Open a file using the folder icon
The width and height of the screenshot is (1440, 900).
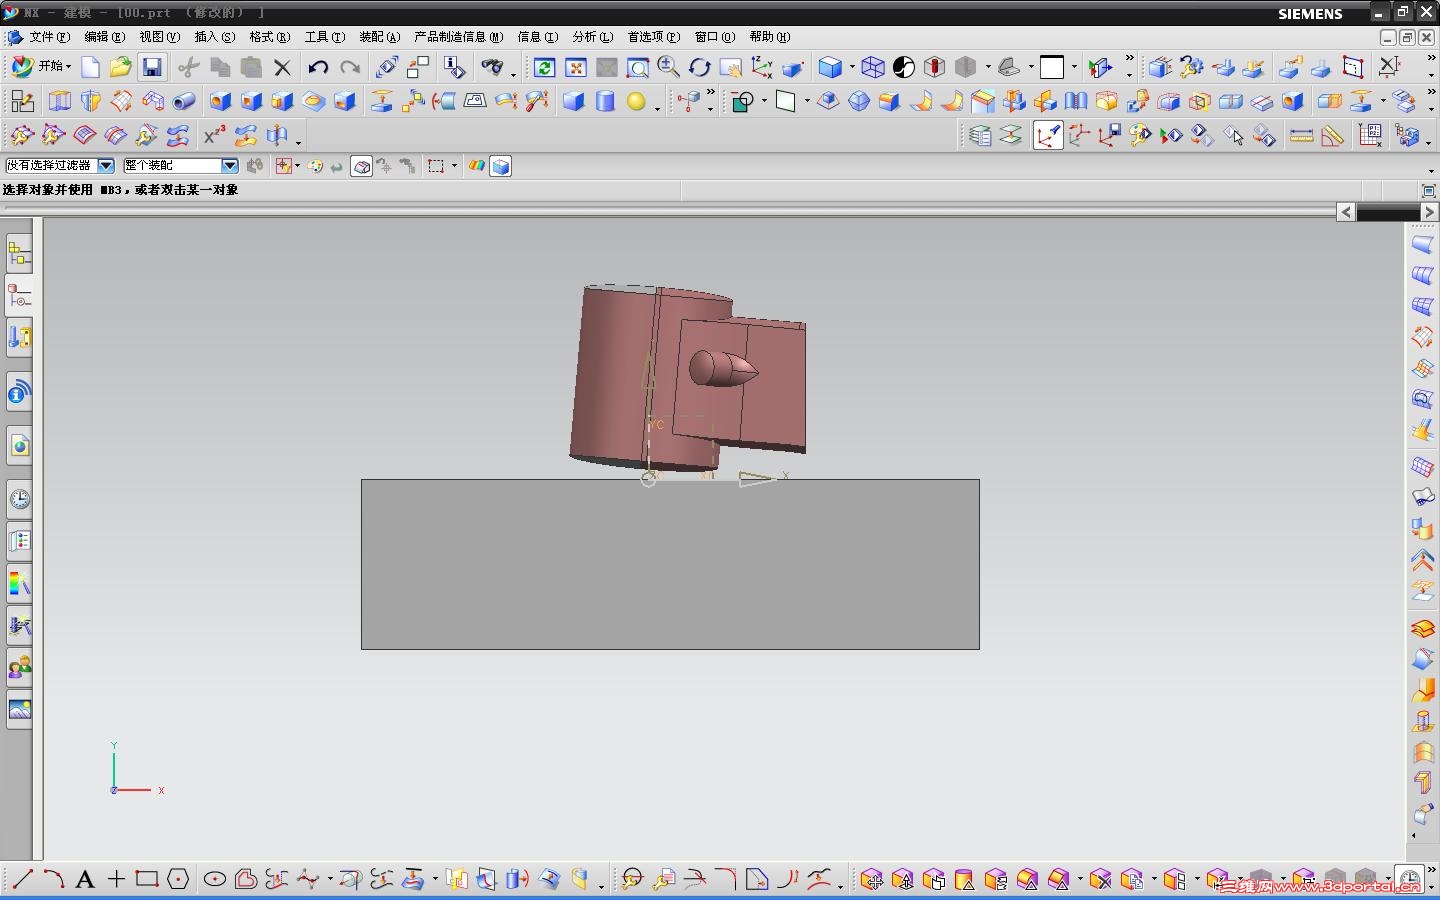(x=120, y=67)
